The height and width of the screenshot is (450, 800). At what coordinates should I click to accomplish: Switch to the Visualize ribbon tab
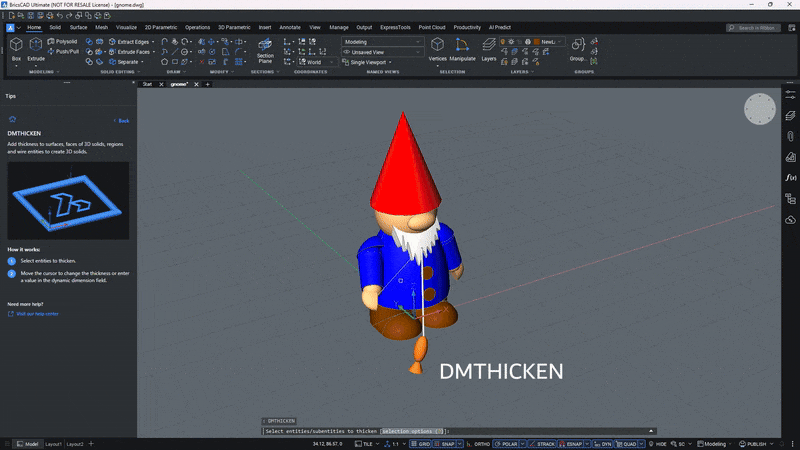[126, 27]
